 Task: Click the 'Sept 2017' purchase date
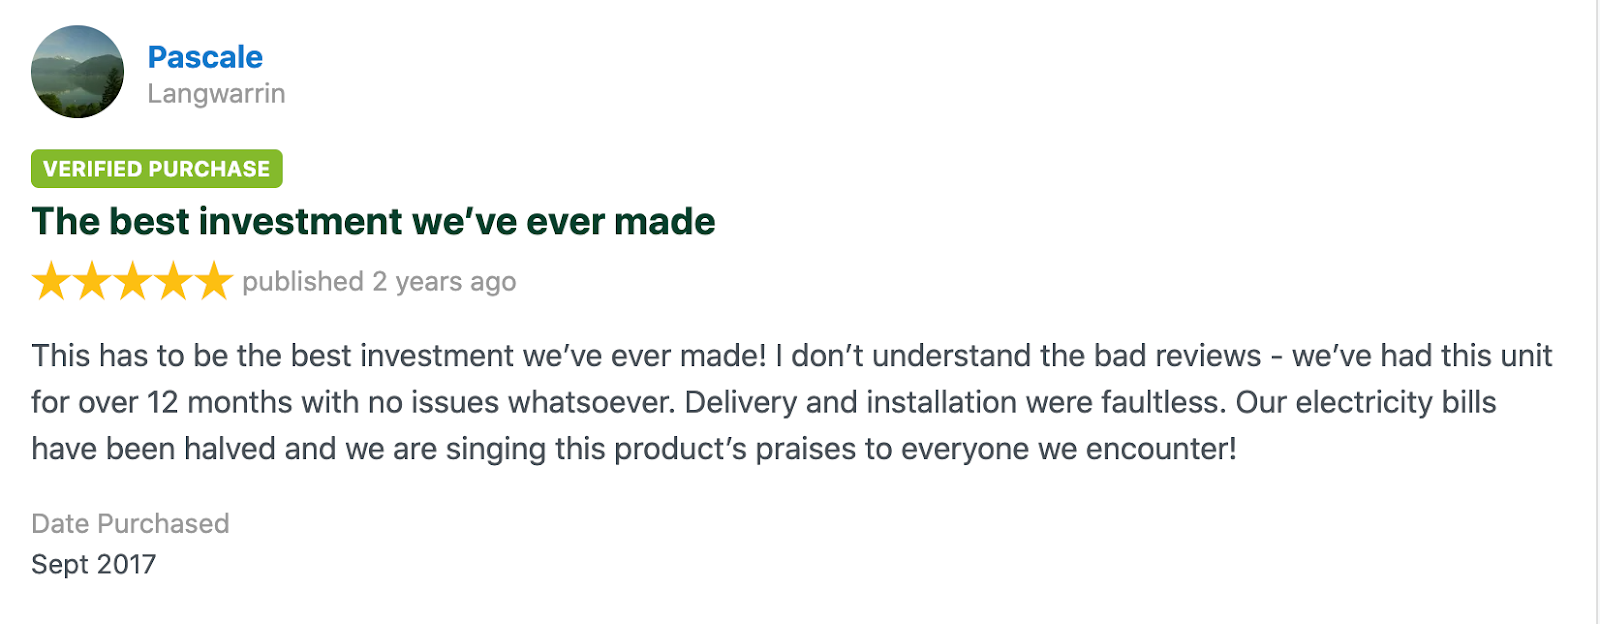point(94,565)
